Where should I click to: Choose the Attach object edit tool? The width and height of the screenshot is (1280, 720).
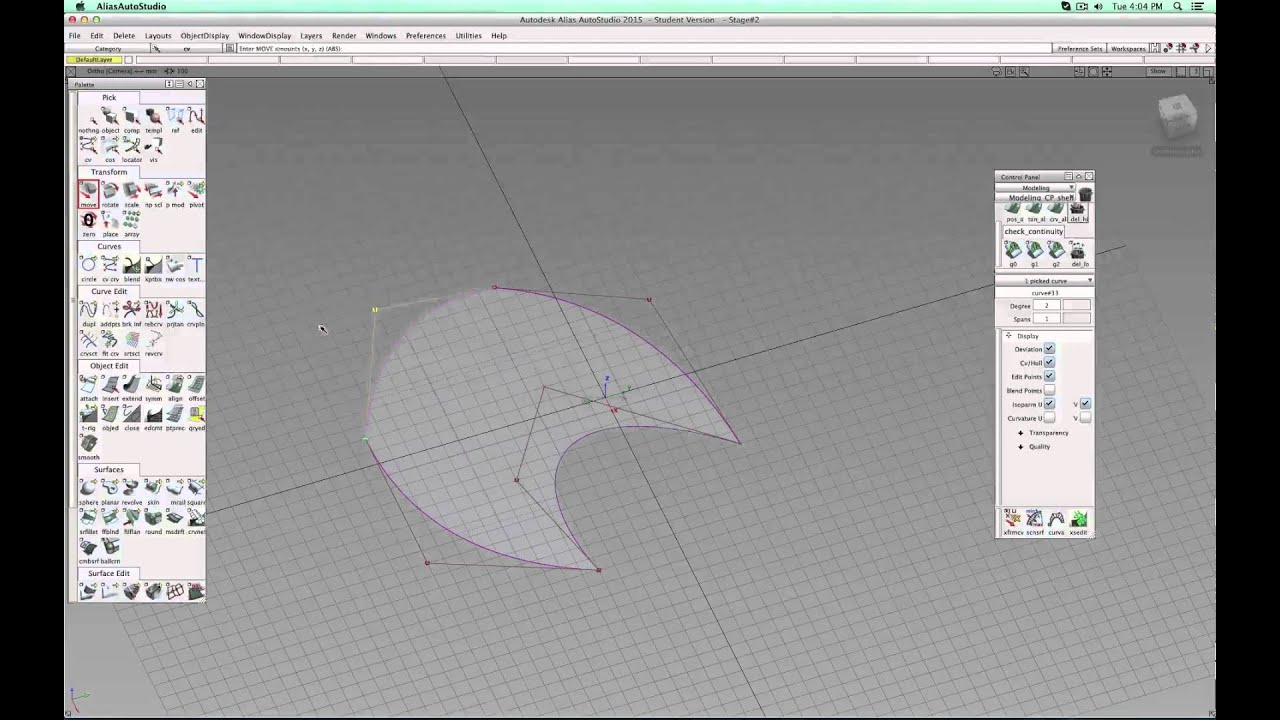pyautogui.click(x=88, y=387)
